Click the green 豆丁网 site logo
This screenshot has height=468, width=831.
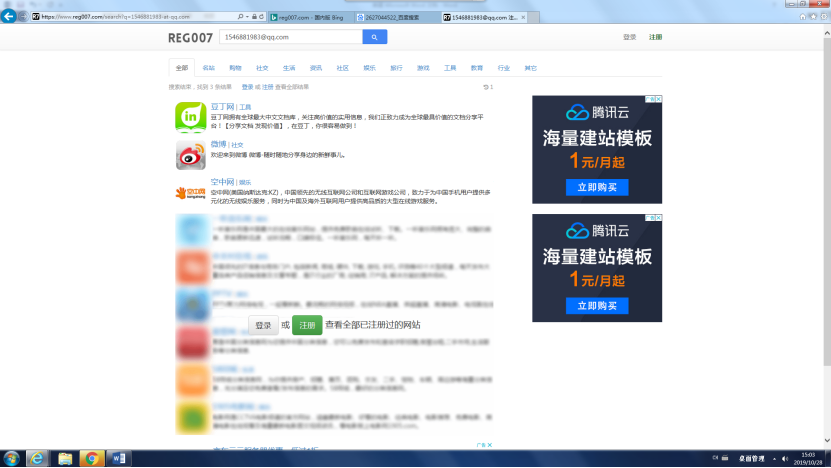(x=191, y=117)
